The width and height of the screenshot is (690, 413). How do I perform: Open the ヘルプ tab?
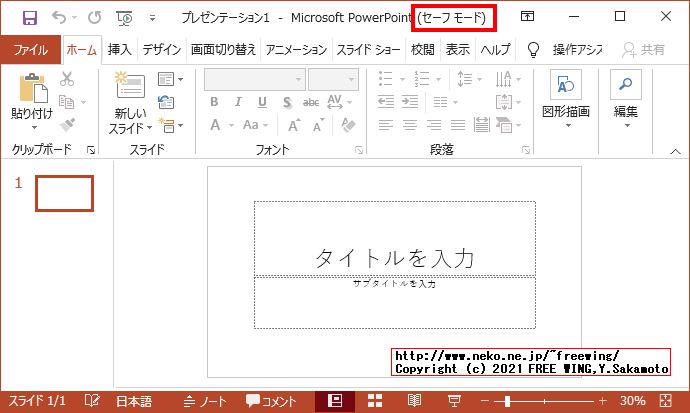(495, 50)
